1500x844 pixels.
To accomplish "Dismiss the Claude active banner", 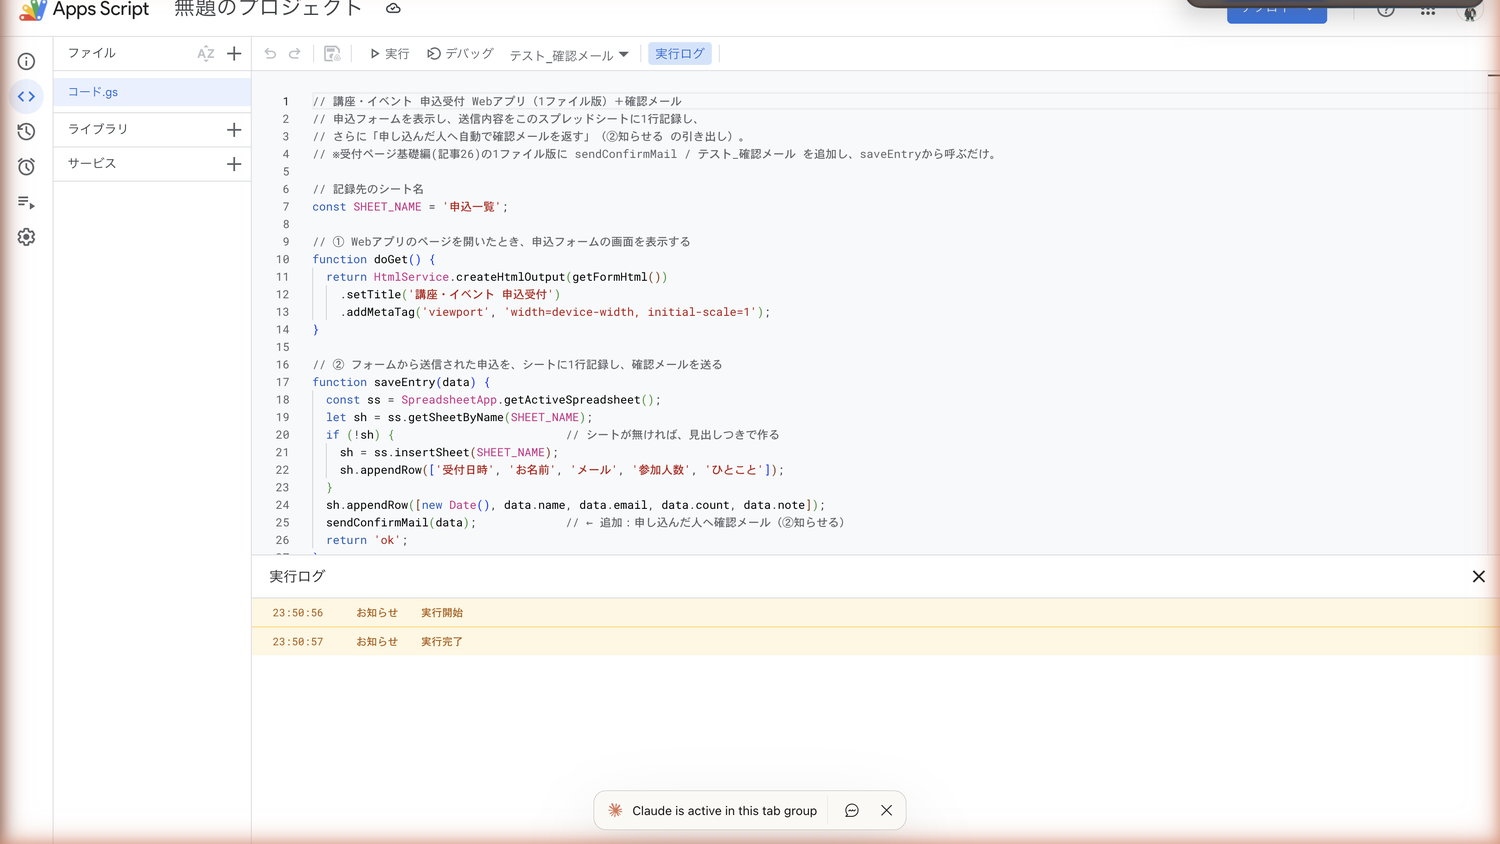I will tap(886, 811).
